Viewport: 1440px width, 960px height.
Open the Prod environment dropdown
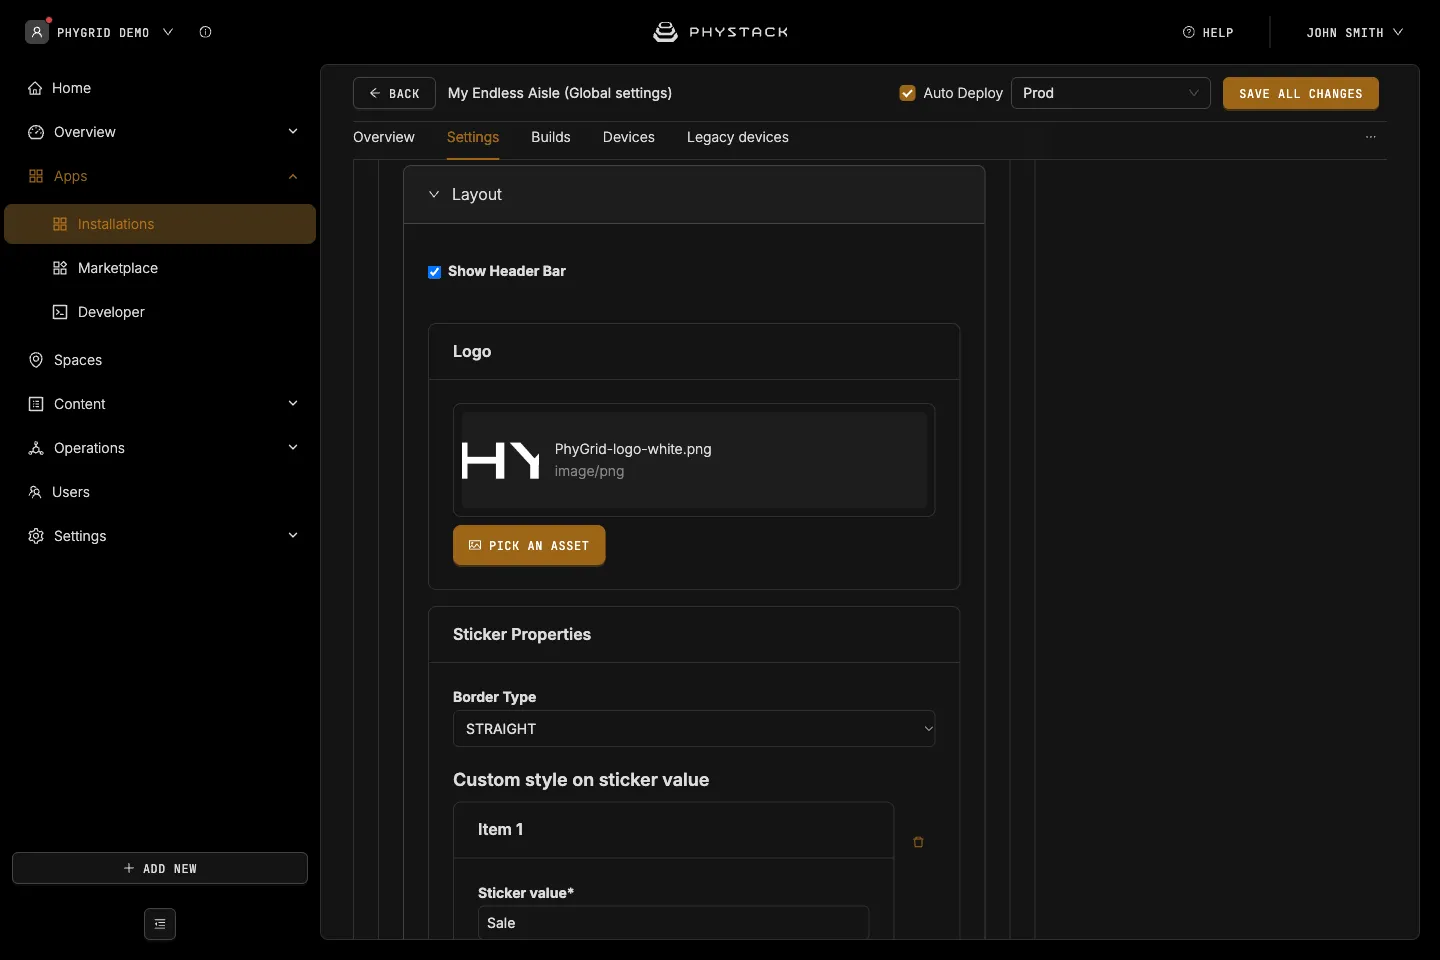[1111, 93]
